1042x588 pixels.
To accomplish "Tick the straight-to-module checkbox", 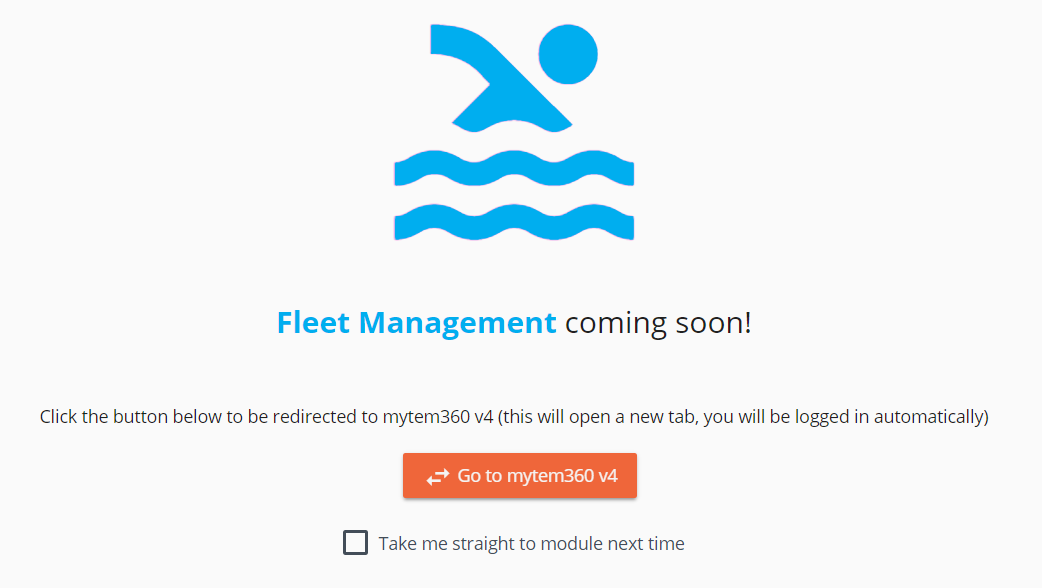I will (355, 543).
